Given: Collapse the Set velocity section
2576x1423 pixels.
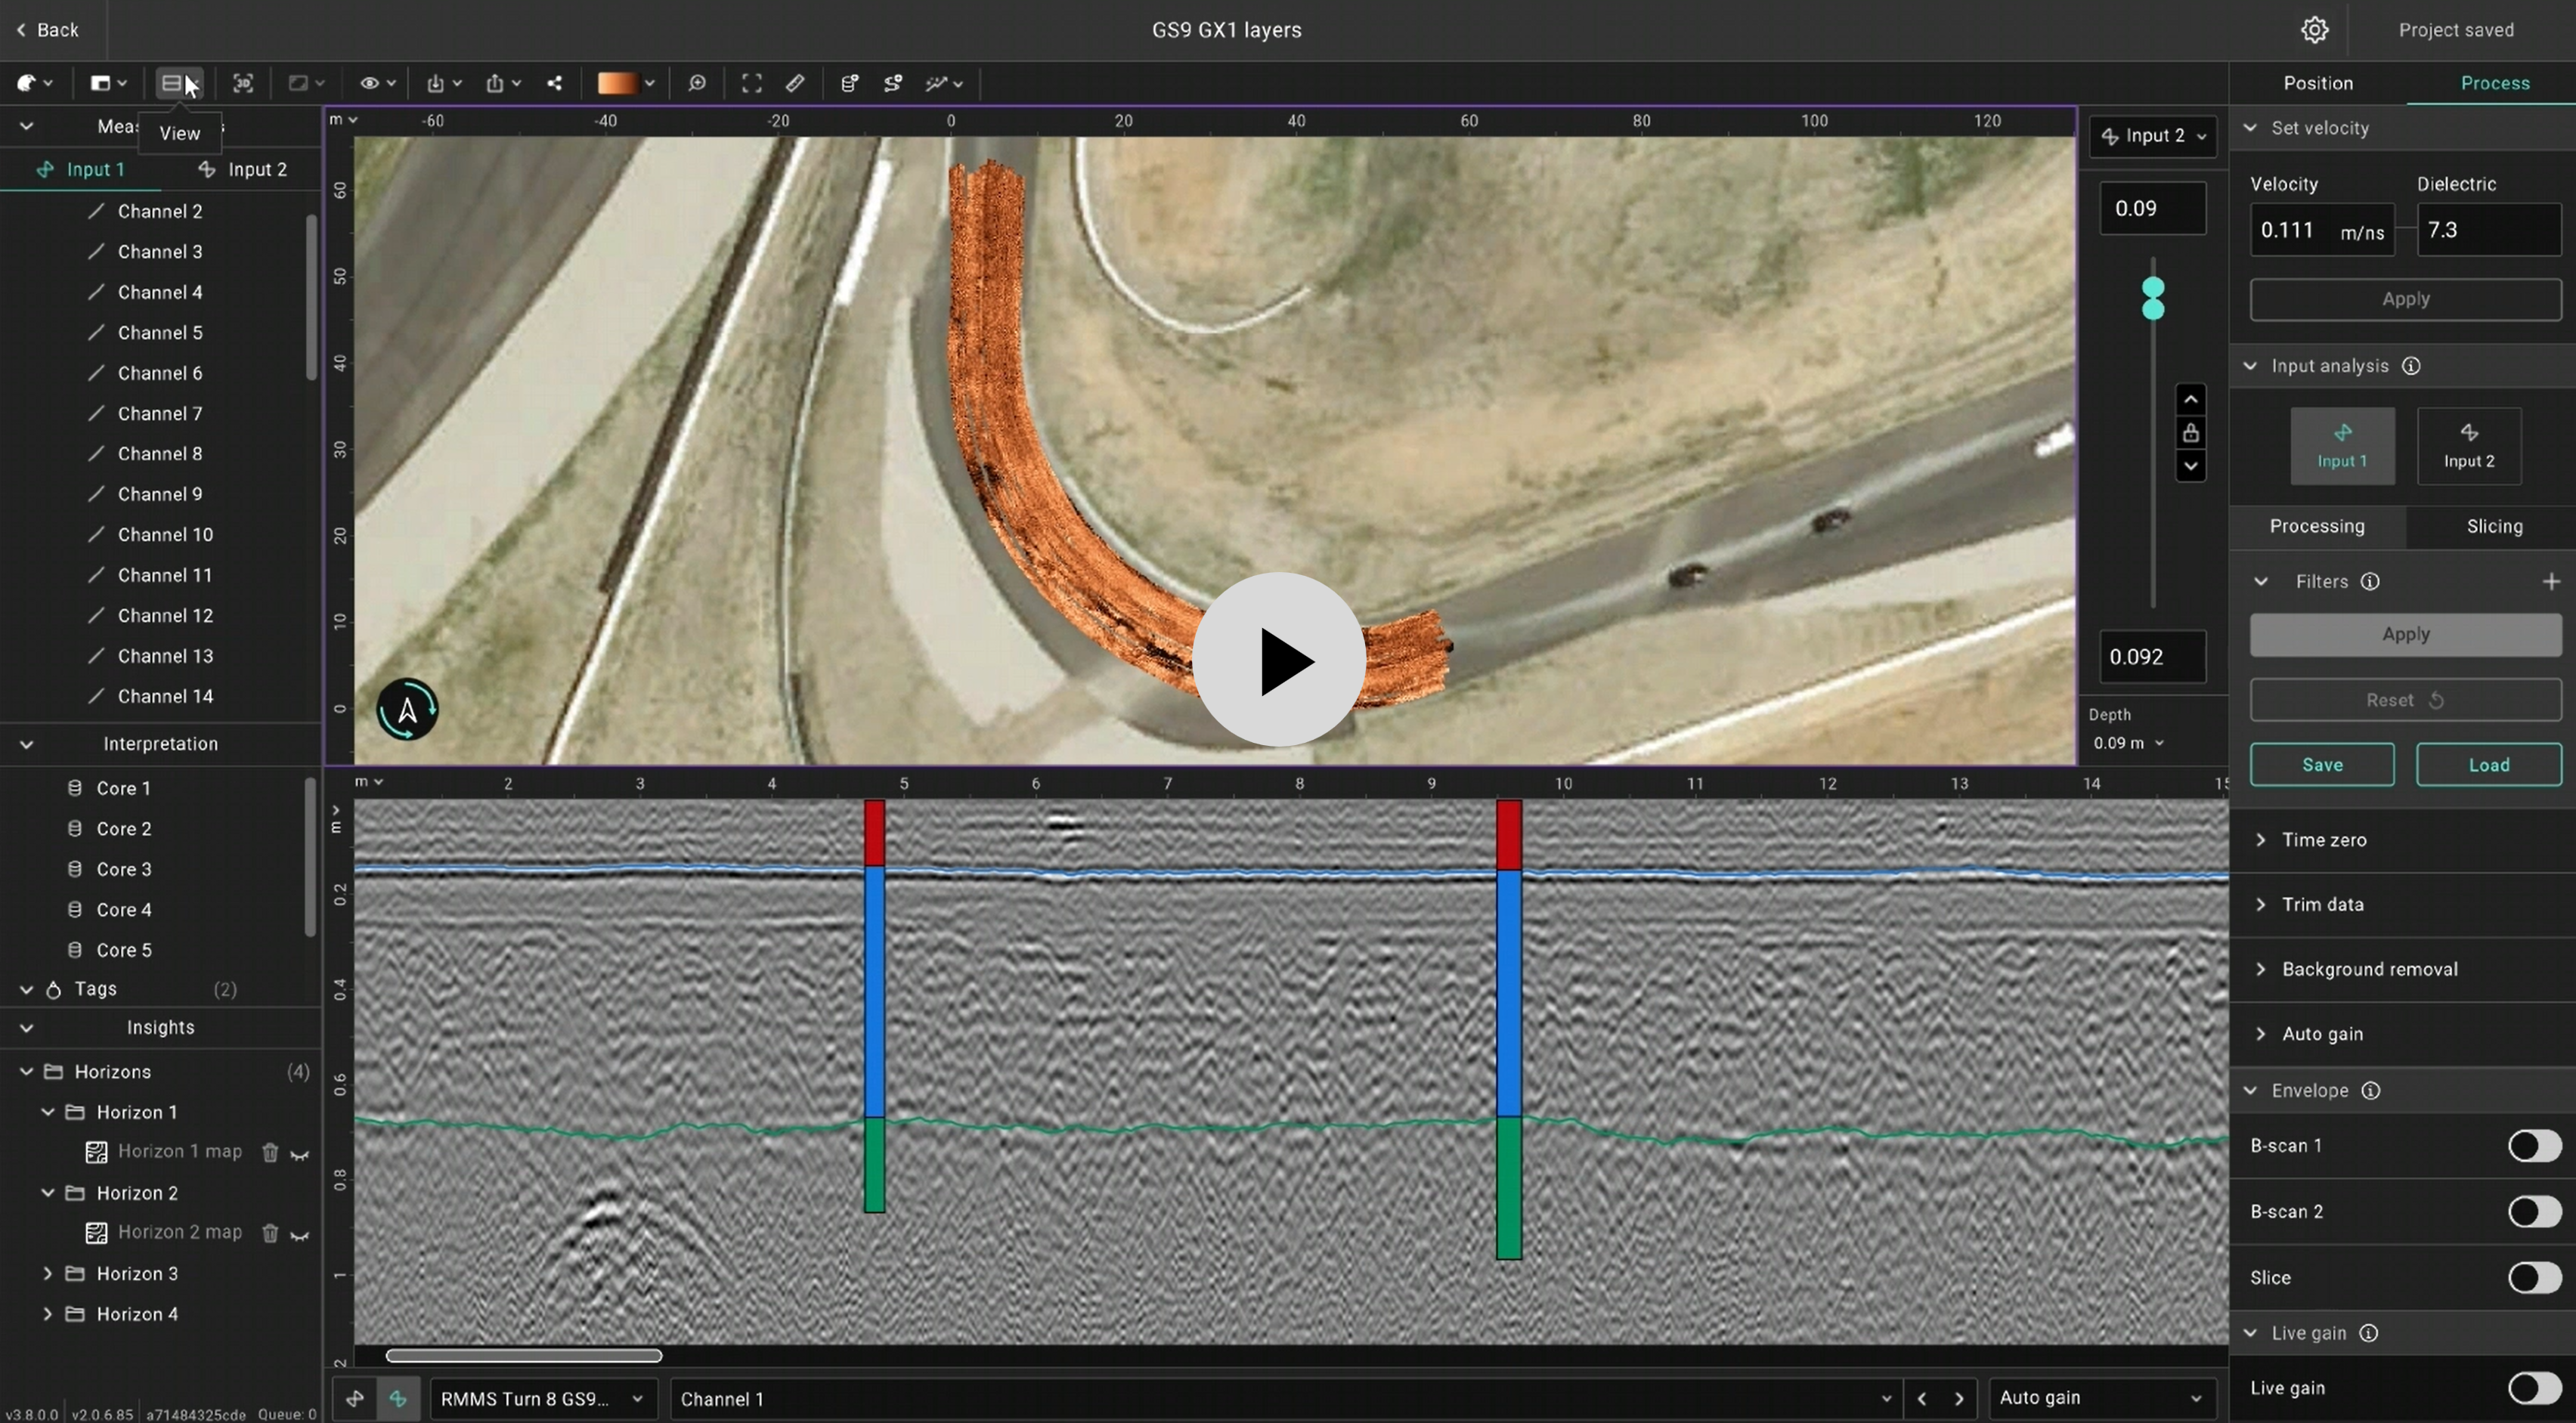Looking at the screenshot, I should click(x=2250, y=128).
